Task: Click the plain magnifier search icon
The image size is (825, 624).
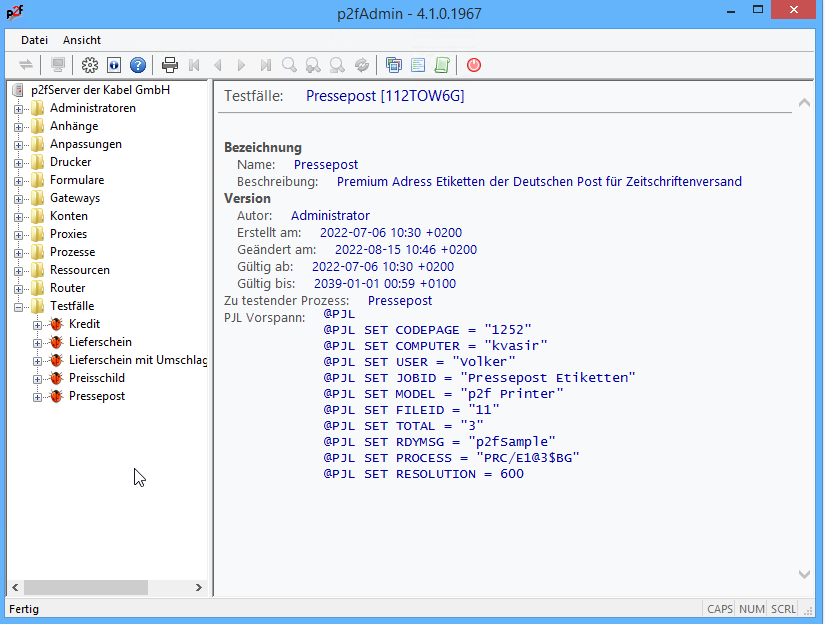Action: pos(289,65)
